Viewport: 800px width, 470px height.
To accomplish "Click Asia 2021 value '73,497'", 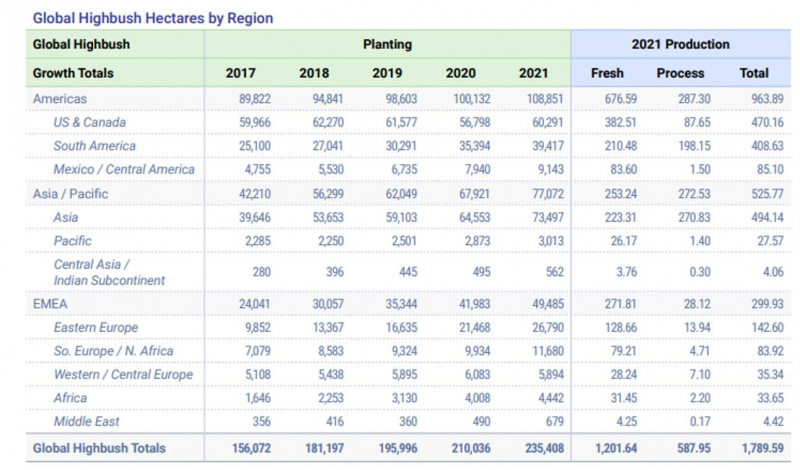I will coord(548,217).
